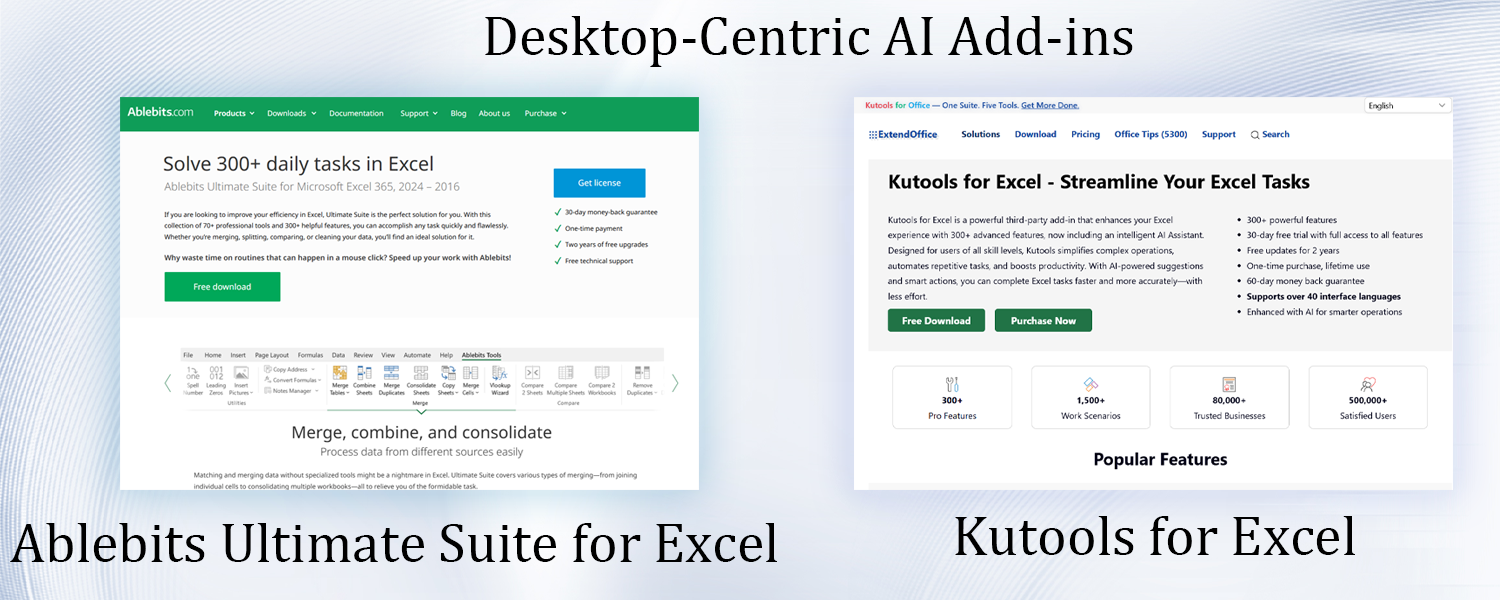Click the blue Get license button

click(599, 183)
